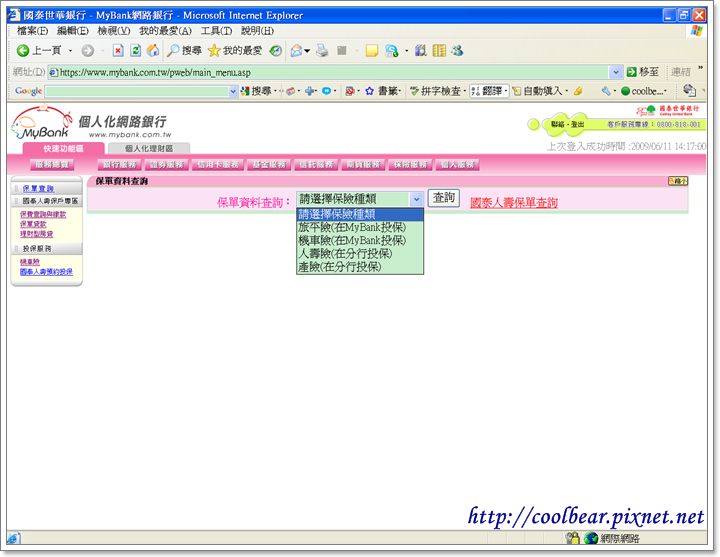Open the 信用卡服務 navigation button
720x557 pixels.
[218, 164]
